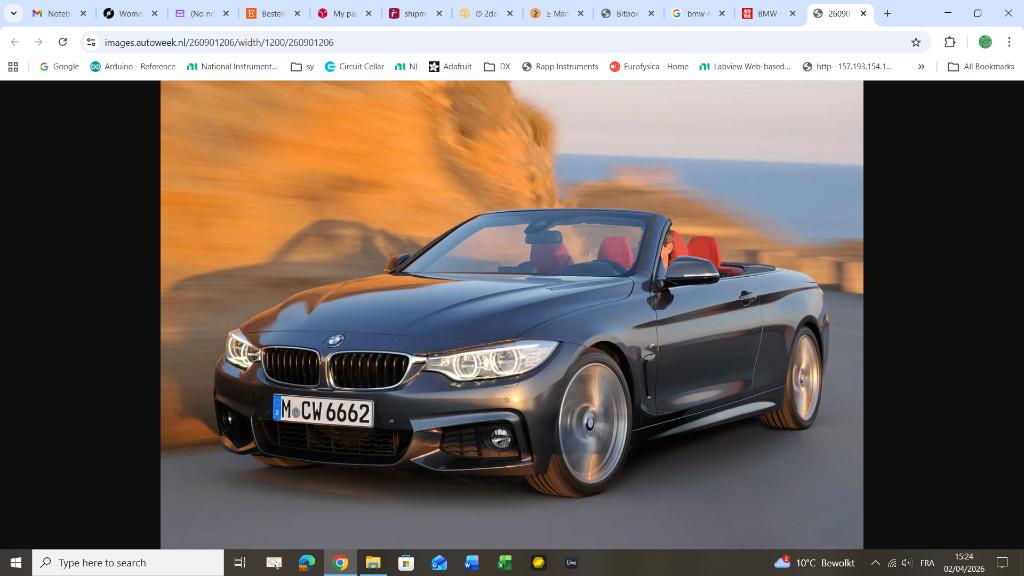
Task: Open the Bitbox tab
Action: click(625, 15)
